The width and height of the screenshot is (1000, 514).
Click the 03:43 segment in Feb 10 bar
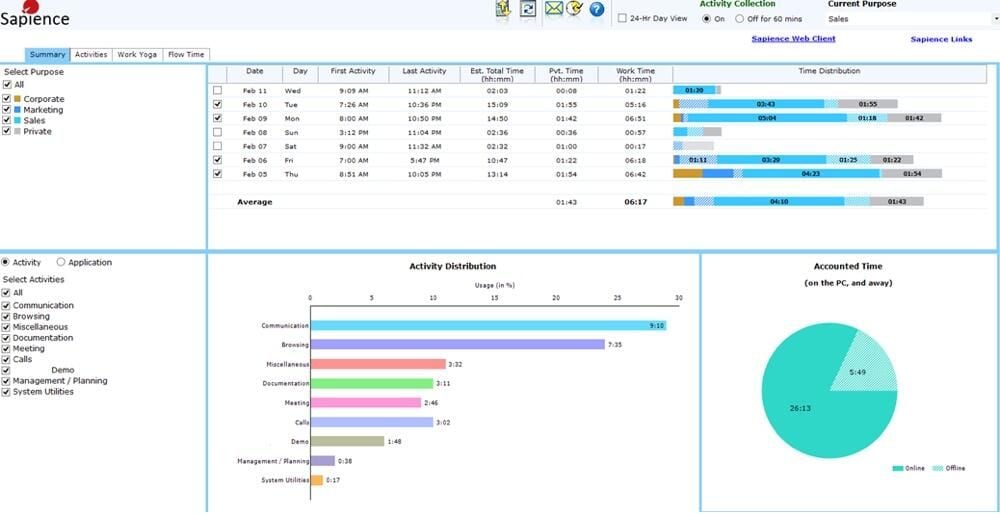click(x=766, y=104)
